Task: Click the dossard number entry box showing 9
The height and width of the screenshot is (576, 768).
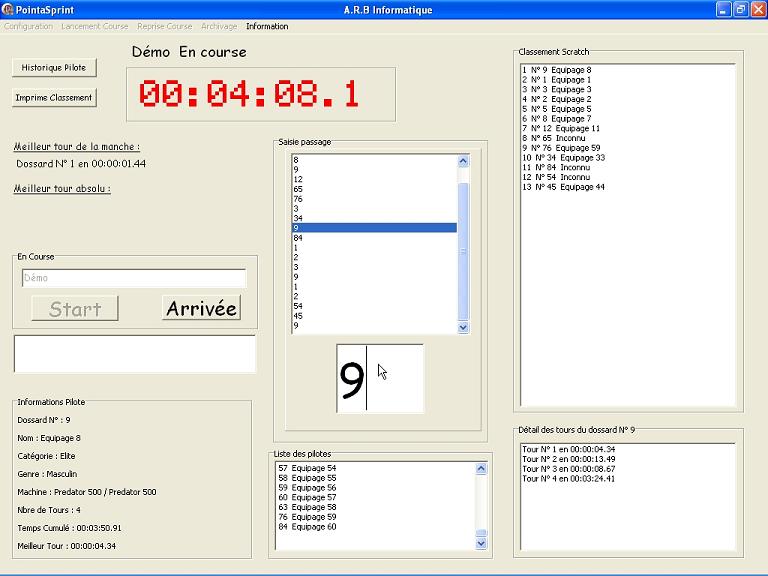Action: [x=380, y=378]
